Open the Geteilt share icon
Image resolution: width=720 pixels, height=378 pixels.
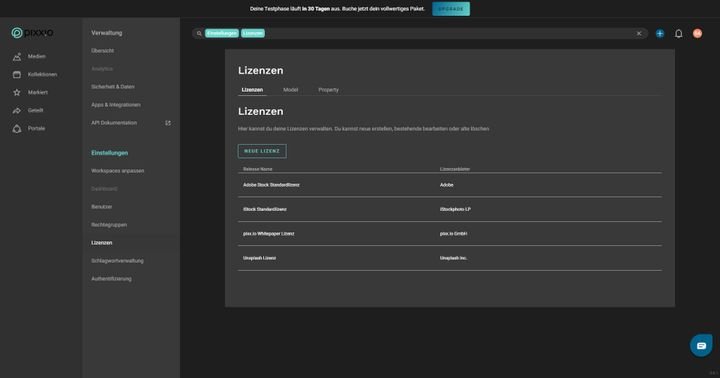click(x=17, y=110)
